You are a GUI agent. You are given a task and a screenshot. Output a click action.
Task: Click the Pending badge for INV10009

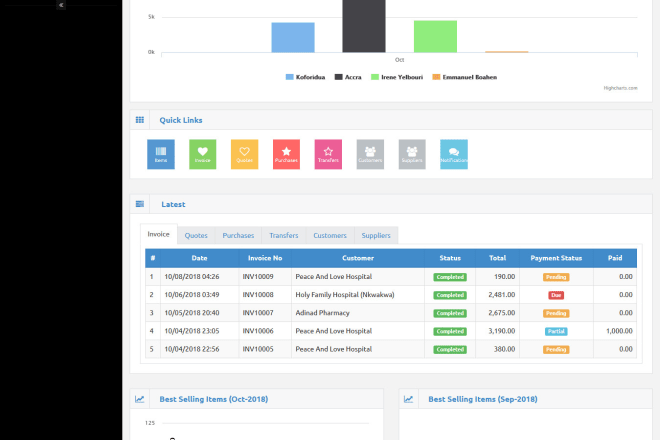pos(556,277)
